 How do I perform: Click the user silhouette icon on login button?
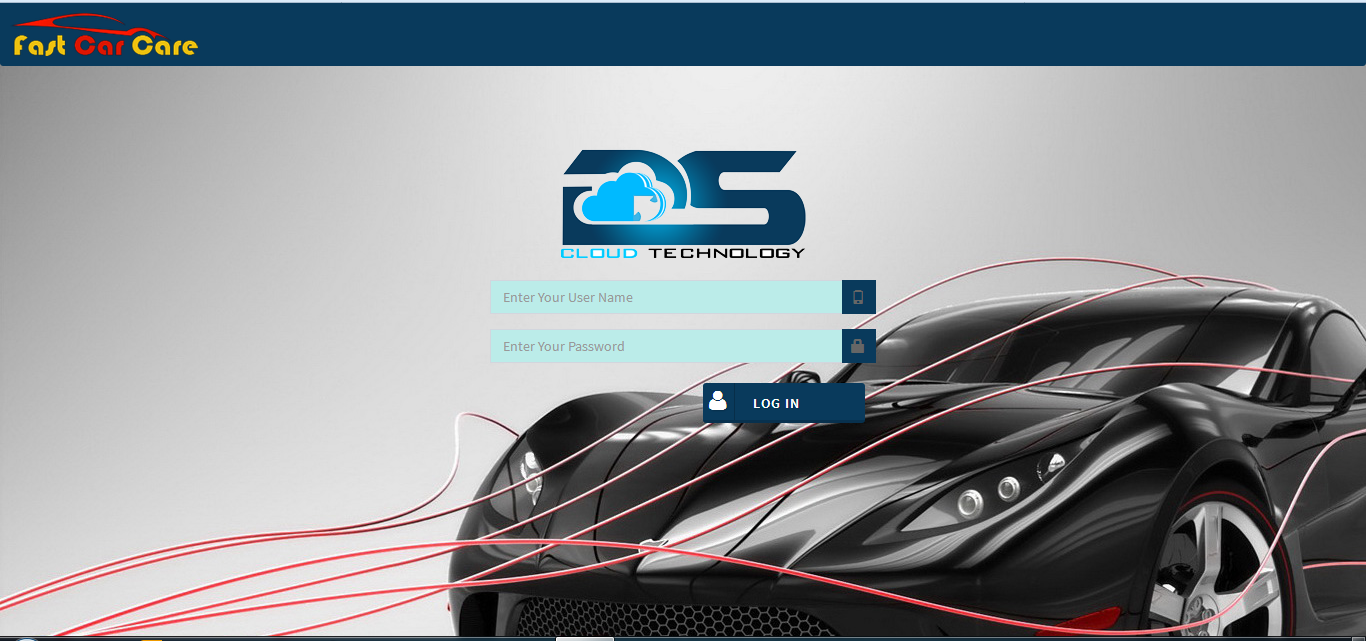pyautogui.click(x=718, y=402)
